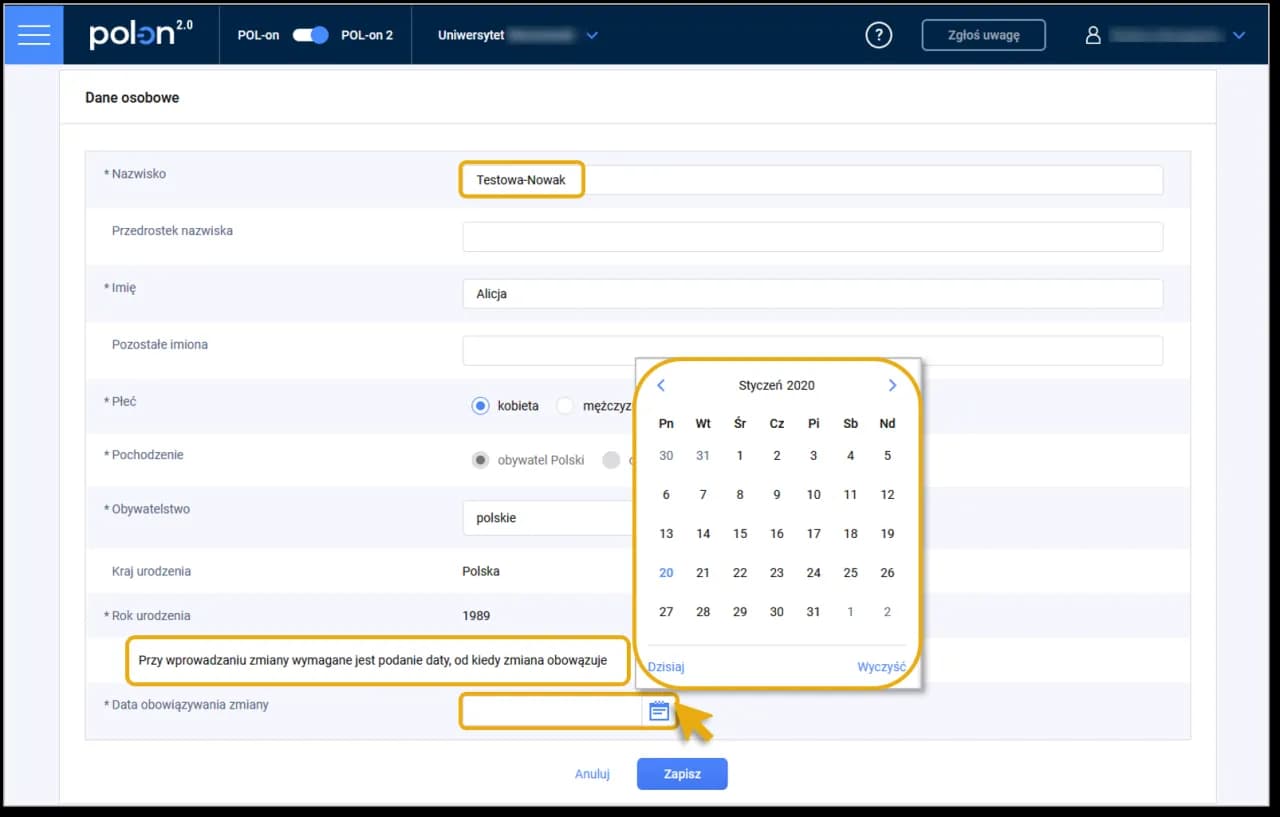This screenshot has height=817, width=1280.
Task: Toggle the POL-on / POL-on 2 switch
Action: (x=310, y=35)
